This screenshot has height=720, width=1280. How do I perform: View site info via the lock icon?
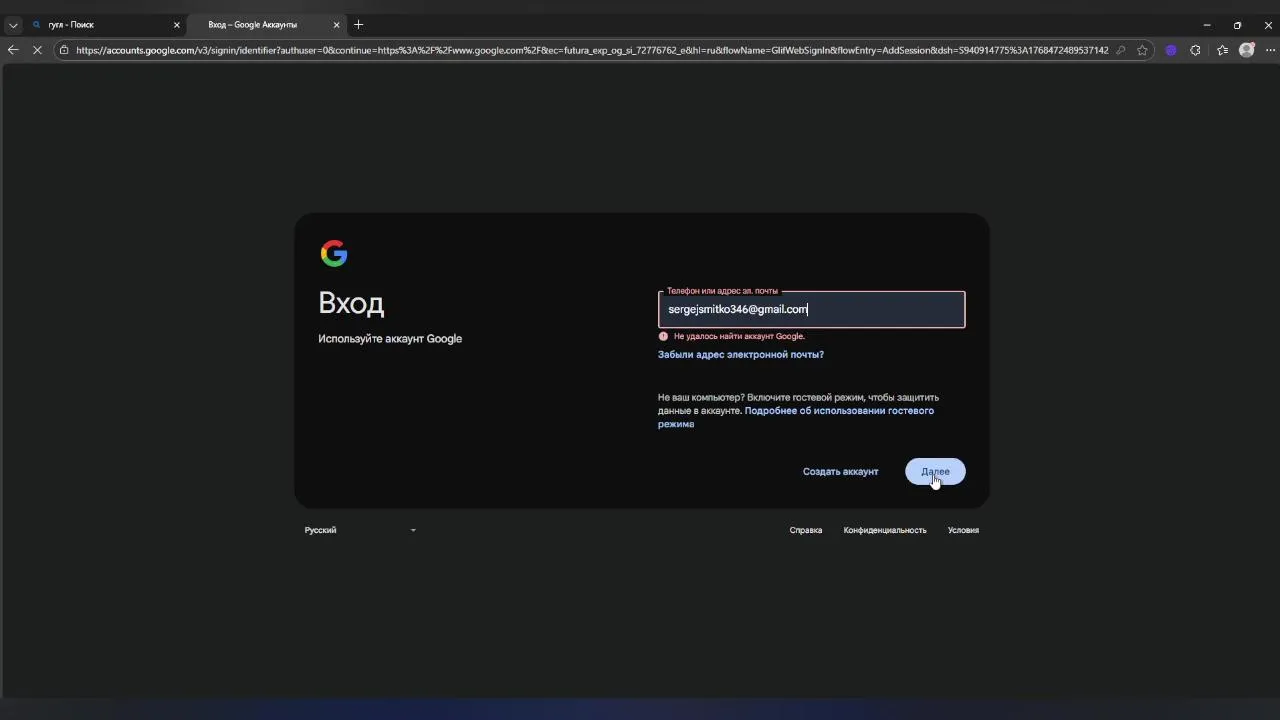64,50
